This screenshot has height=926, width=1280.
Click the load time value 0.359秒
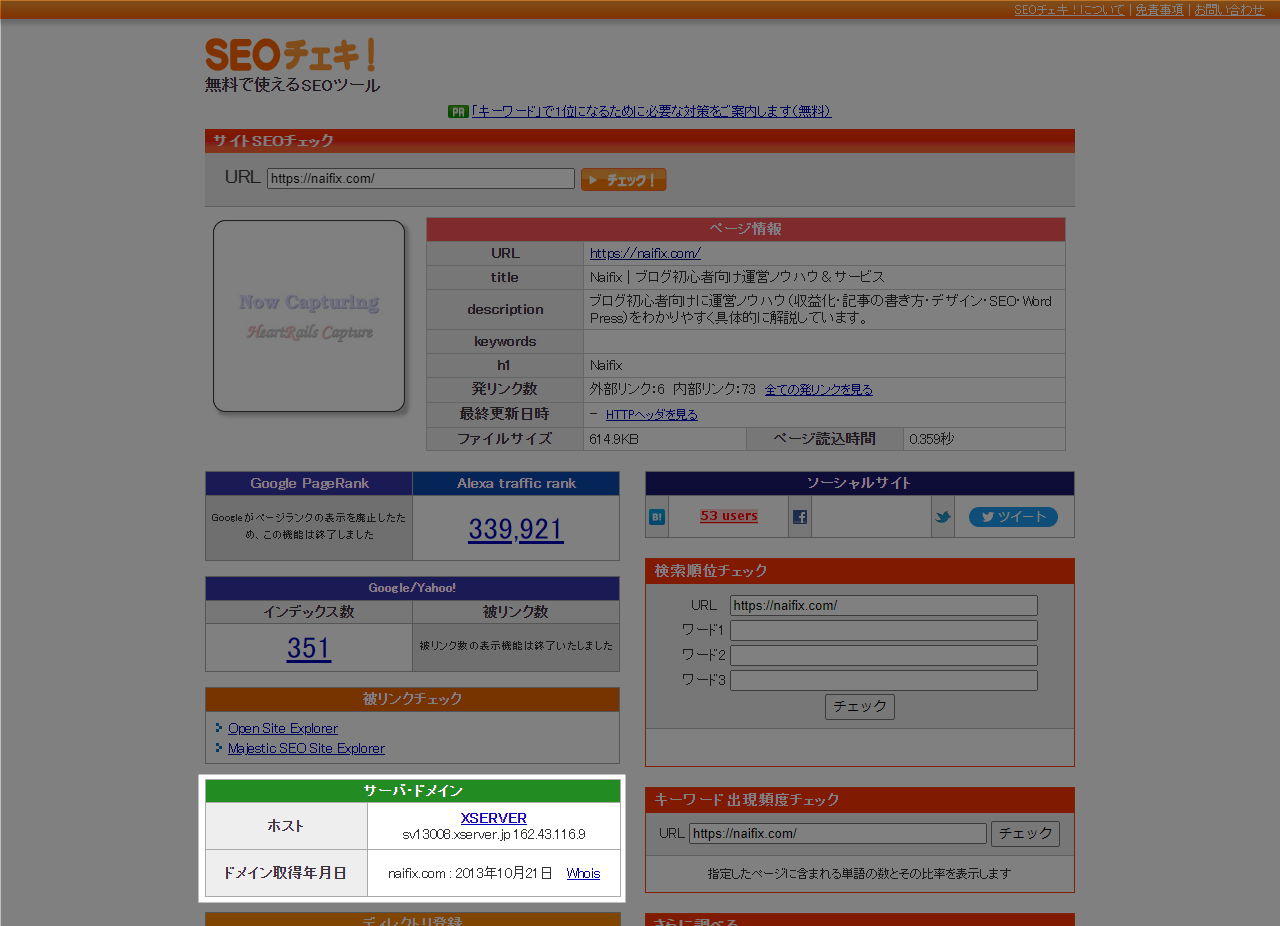[x=931, y=439]
